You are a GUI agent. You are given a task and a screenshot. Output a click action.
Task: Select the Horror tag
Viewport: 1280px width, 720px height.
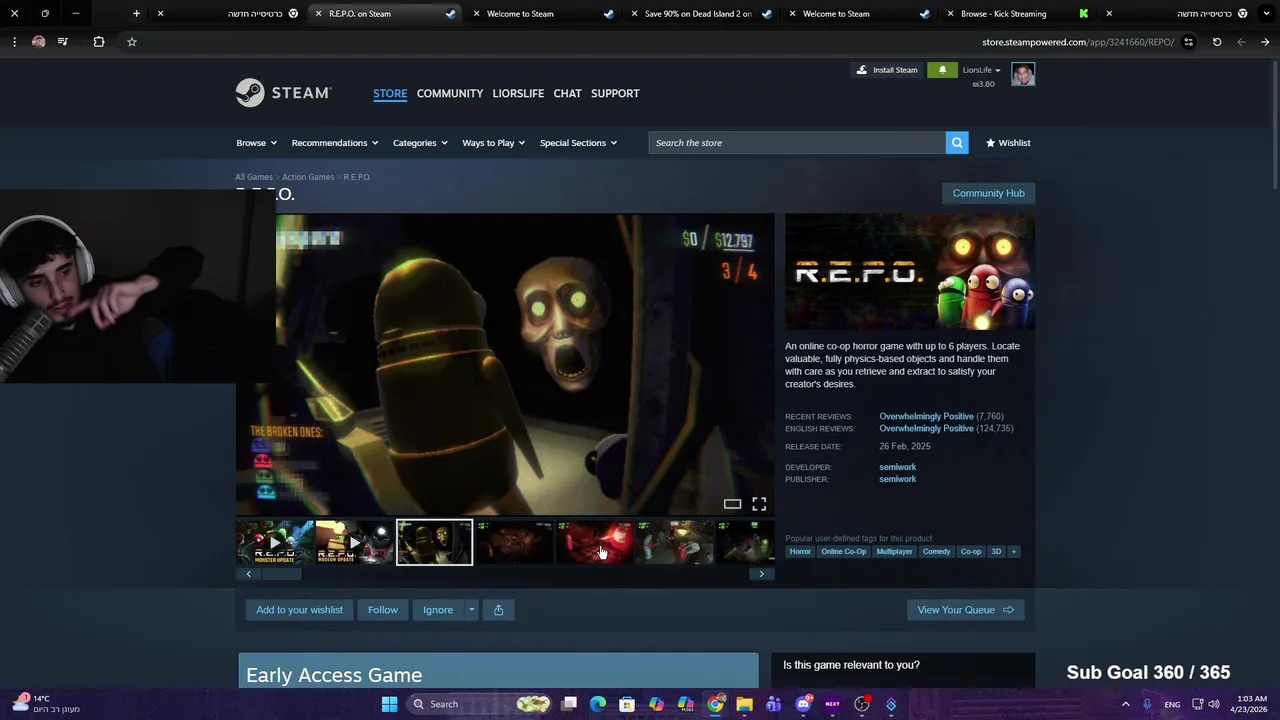(800, 552)
